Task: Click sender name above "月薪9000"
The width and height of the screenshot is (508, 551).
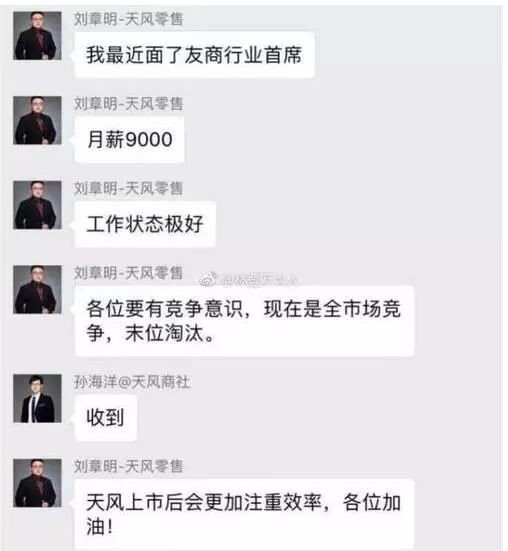Action: pyautogui.click(x=128, y=104)
